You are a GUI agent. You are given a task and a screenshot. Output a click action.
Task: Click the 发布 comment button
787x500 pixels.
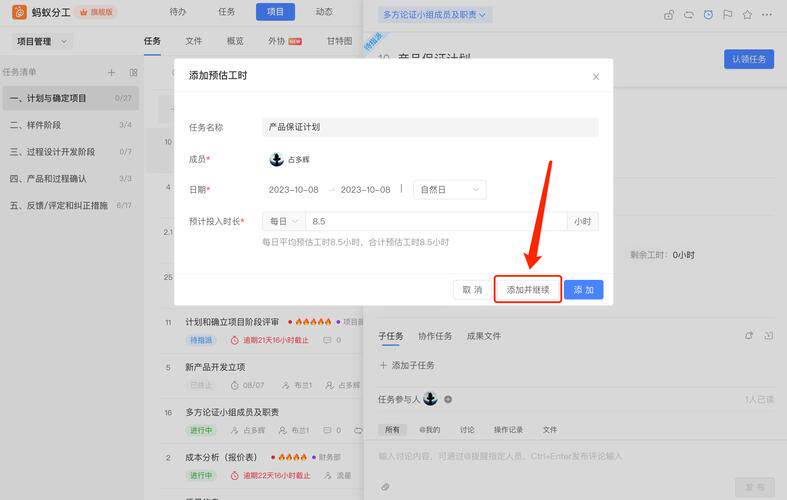[755, 487]
